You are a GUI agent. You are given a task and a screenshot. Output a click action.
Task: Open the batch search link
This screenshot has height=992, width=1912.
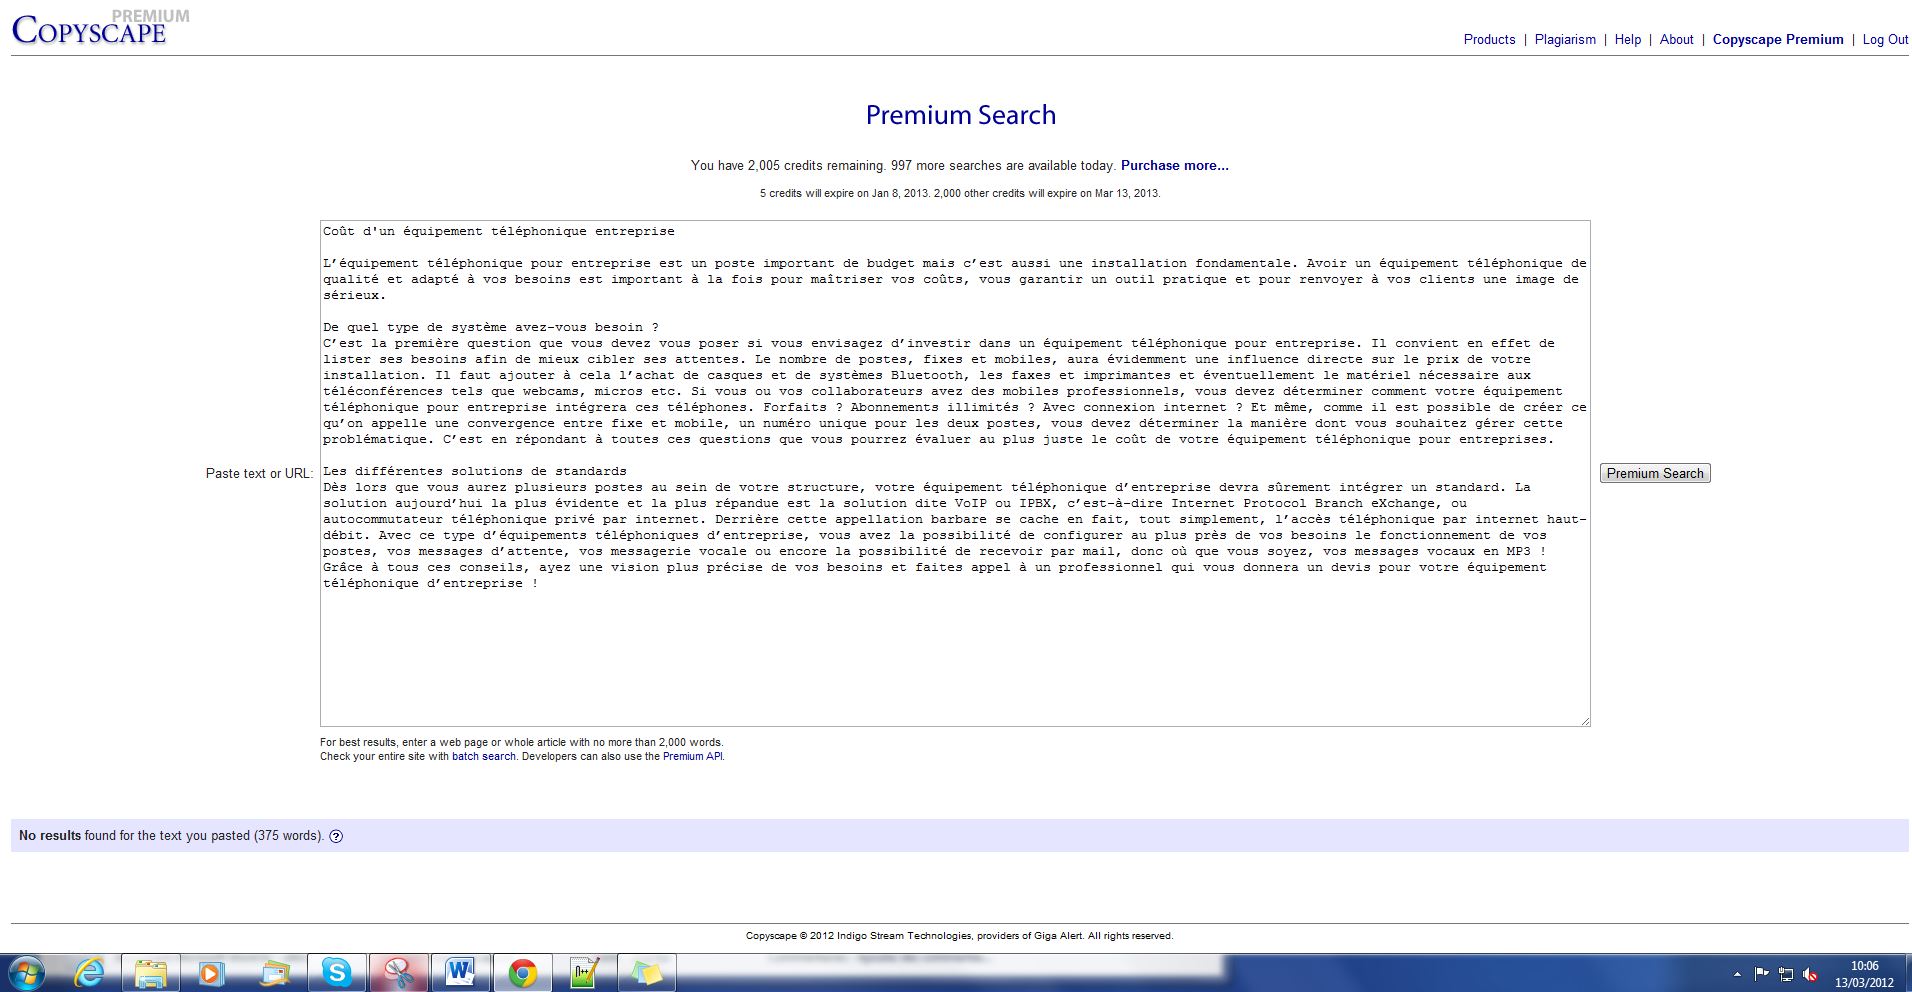[484, 757]
